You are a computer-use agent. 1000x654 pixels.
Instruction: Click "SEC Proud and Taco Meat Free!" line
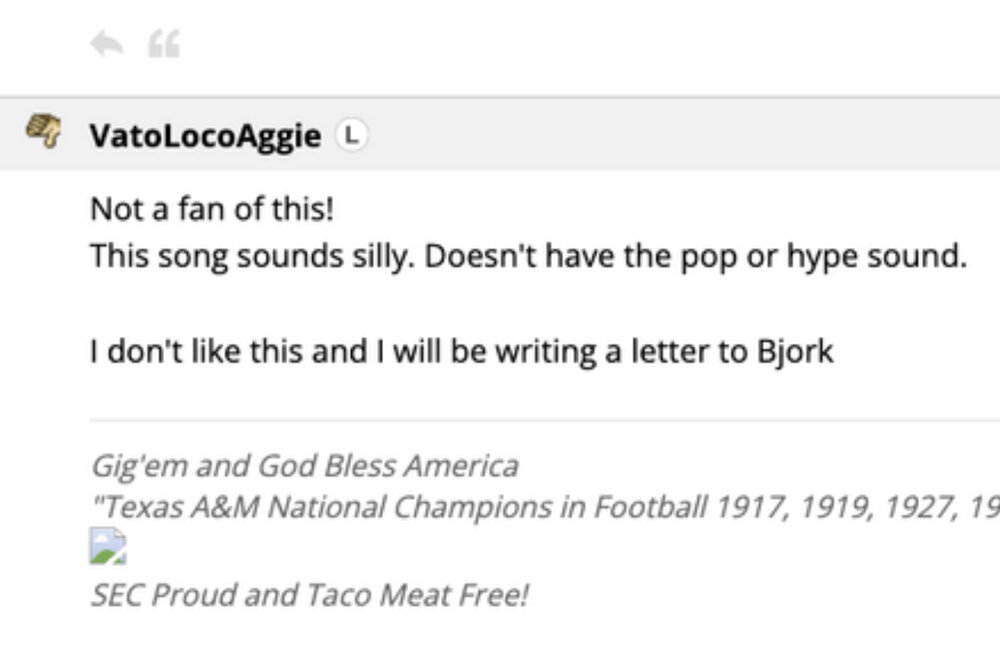tap(309, 595)
